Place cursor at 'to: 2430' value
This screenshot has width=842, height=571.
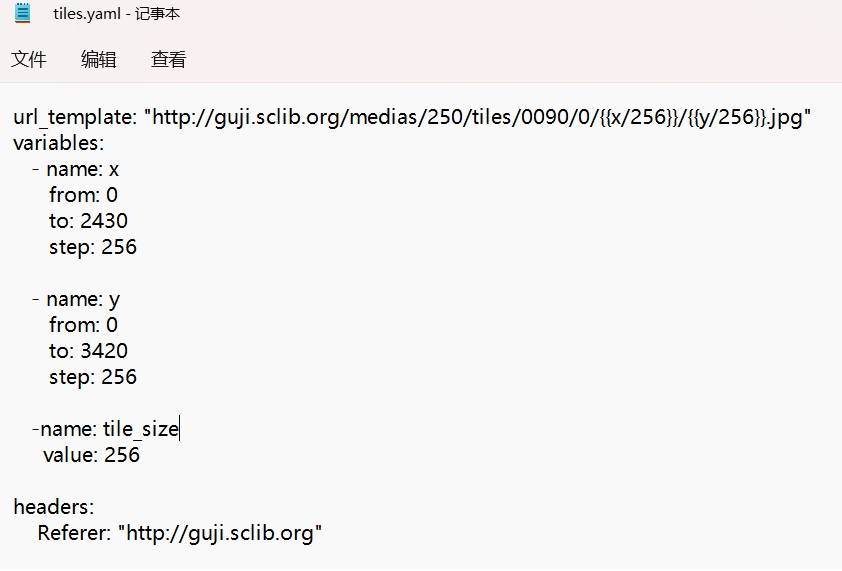click(x=104, y=221)
